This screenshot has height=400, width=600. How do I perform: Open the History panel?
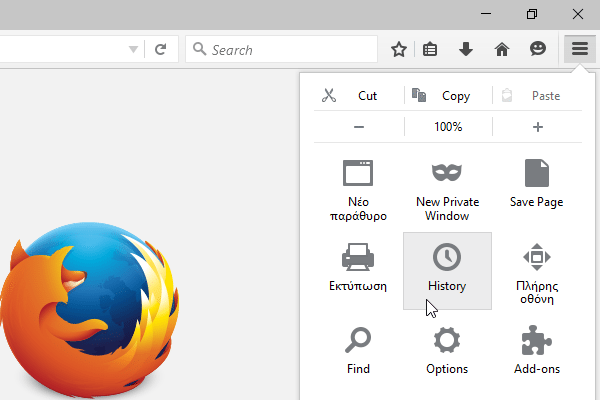pos(447,271)
